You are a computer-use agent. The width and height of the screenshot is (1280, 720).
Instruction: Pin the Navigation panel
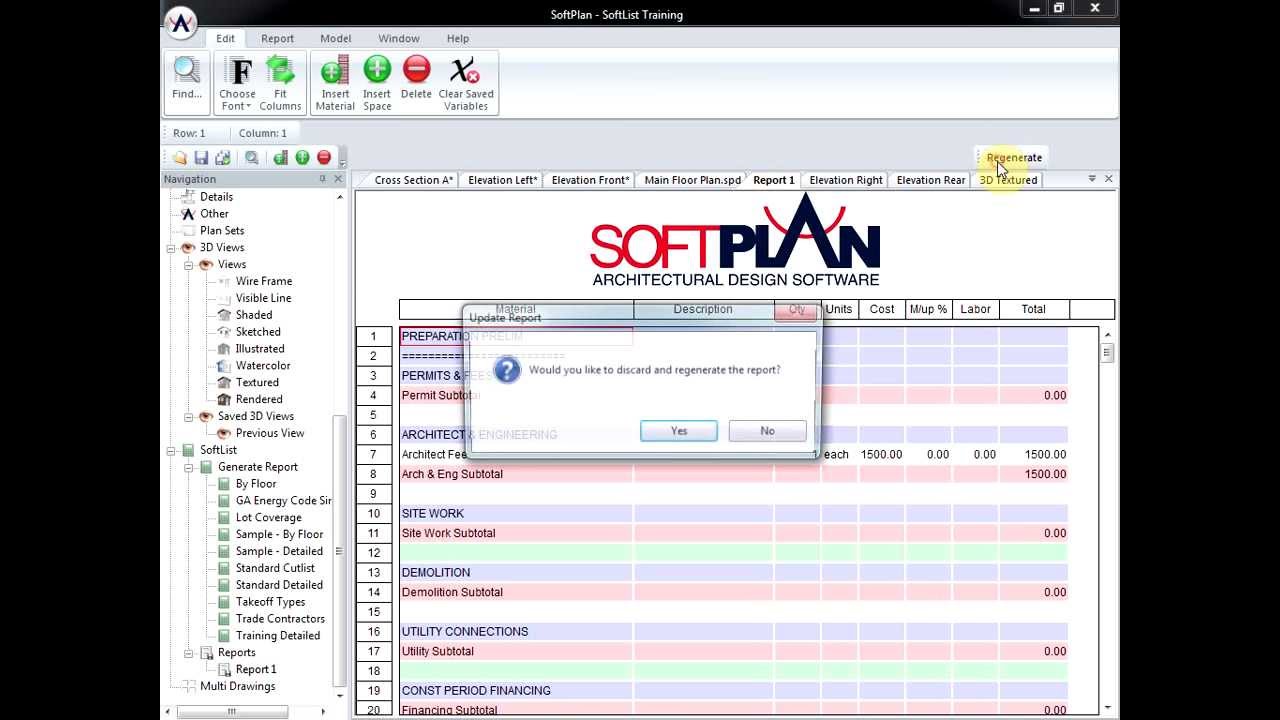[x=322, y=179]
